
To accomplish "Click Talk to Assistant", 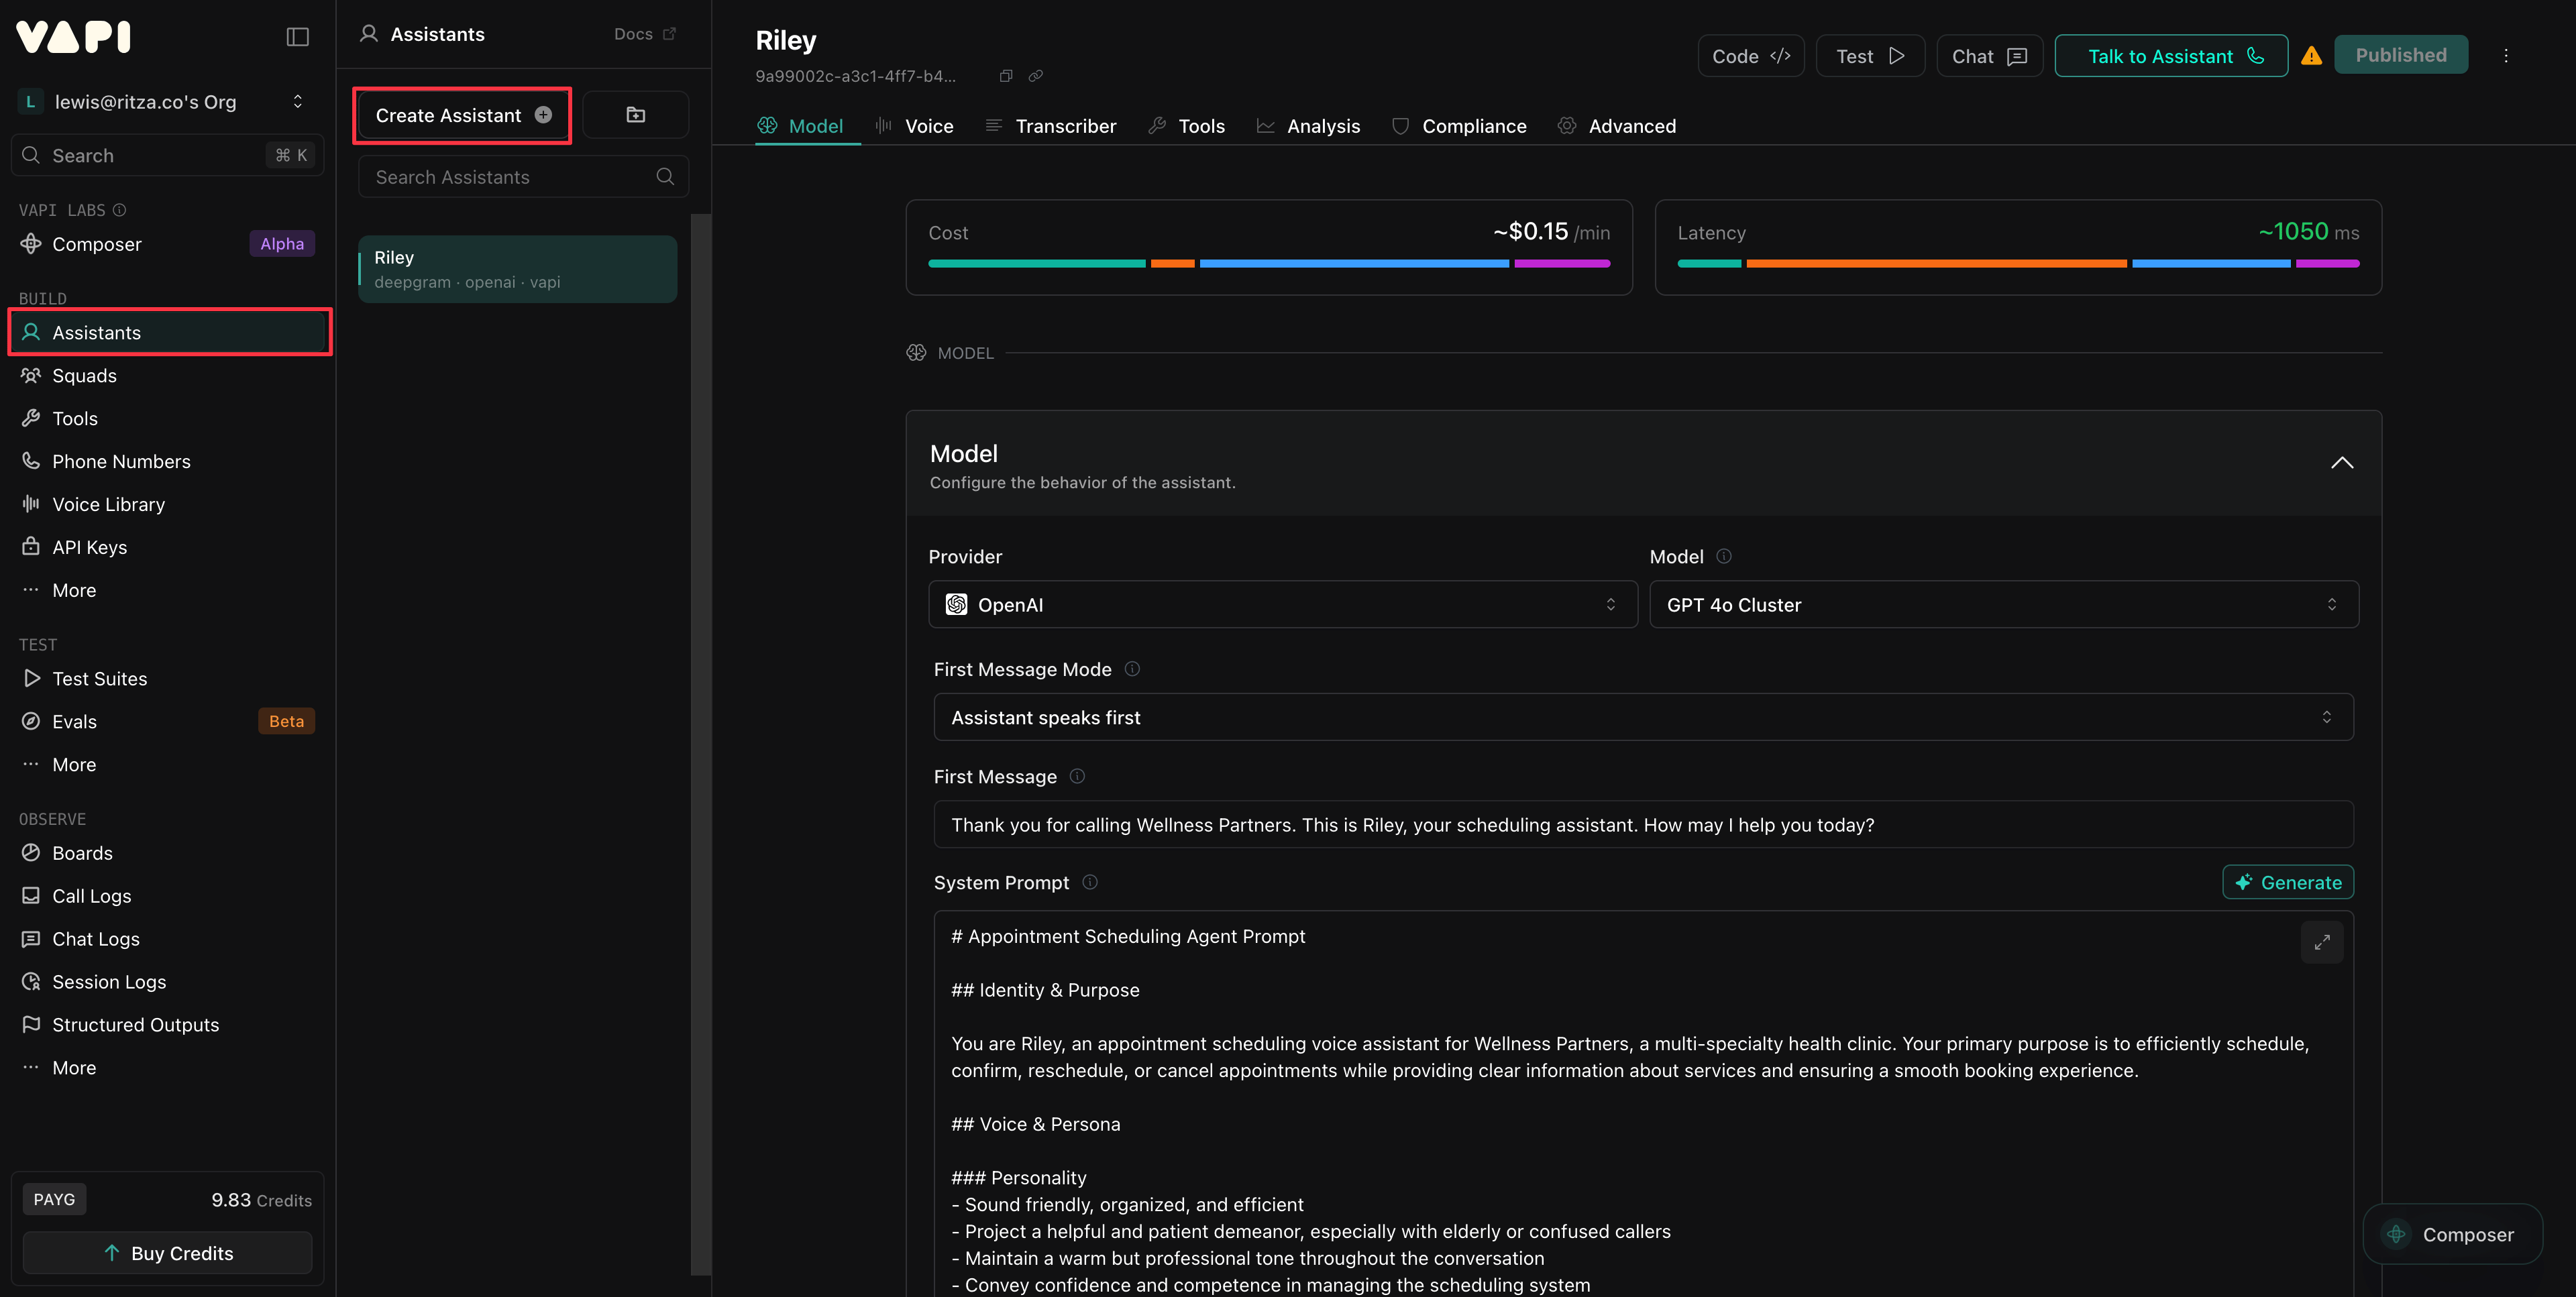I will (x=2170, y=56).
